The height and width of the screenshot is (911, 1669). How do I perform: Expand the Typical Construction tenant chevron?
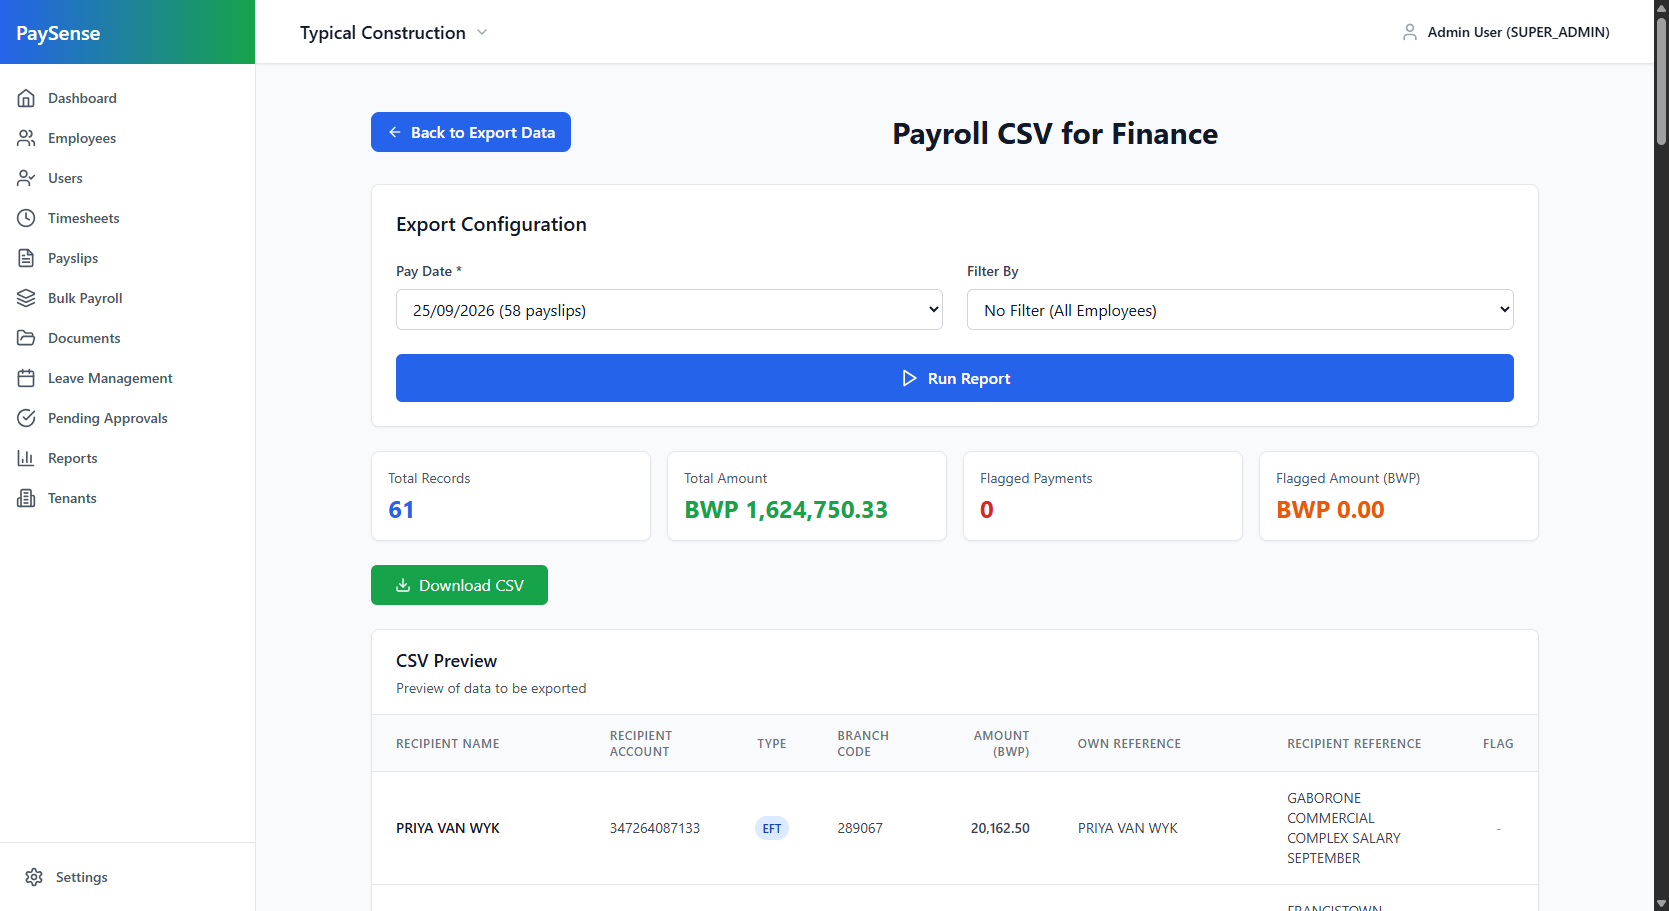click(x=482, y=32)
